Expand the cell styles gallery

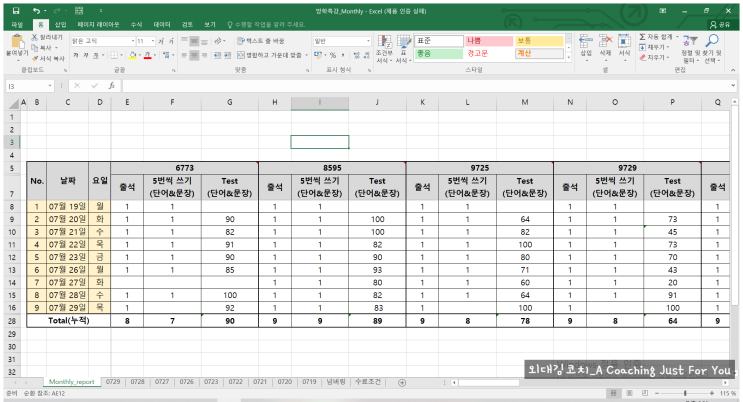(x=569, y=57)
